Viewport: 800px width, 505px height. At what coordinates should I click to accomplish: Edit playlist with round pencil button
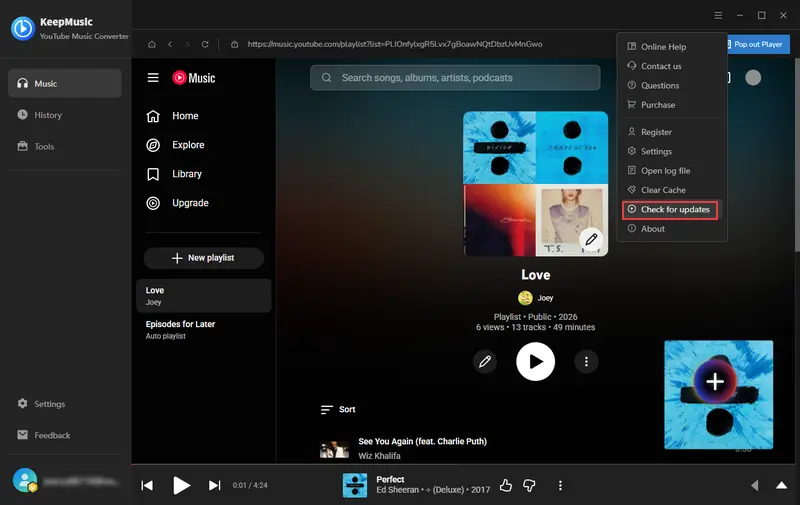[x=485, y=362]
